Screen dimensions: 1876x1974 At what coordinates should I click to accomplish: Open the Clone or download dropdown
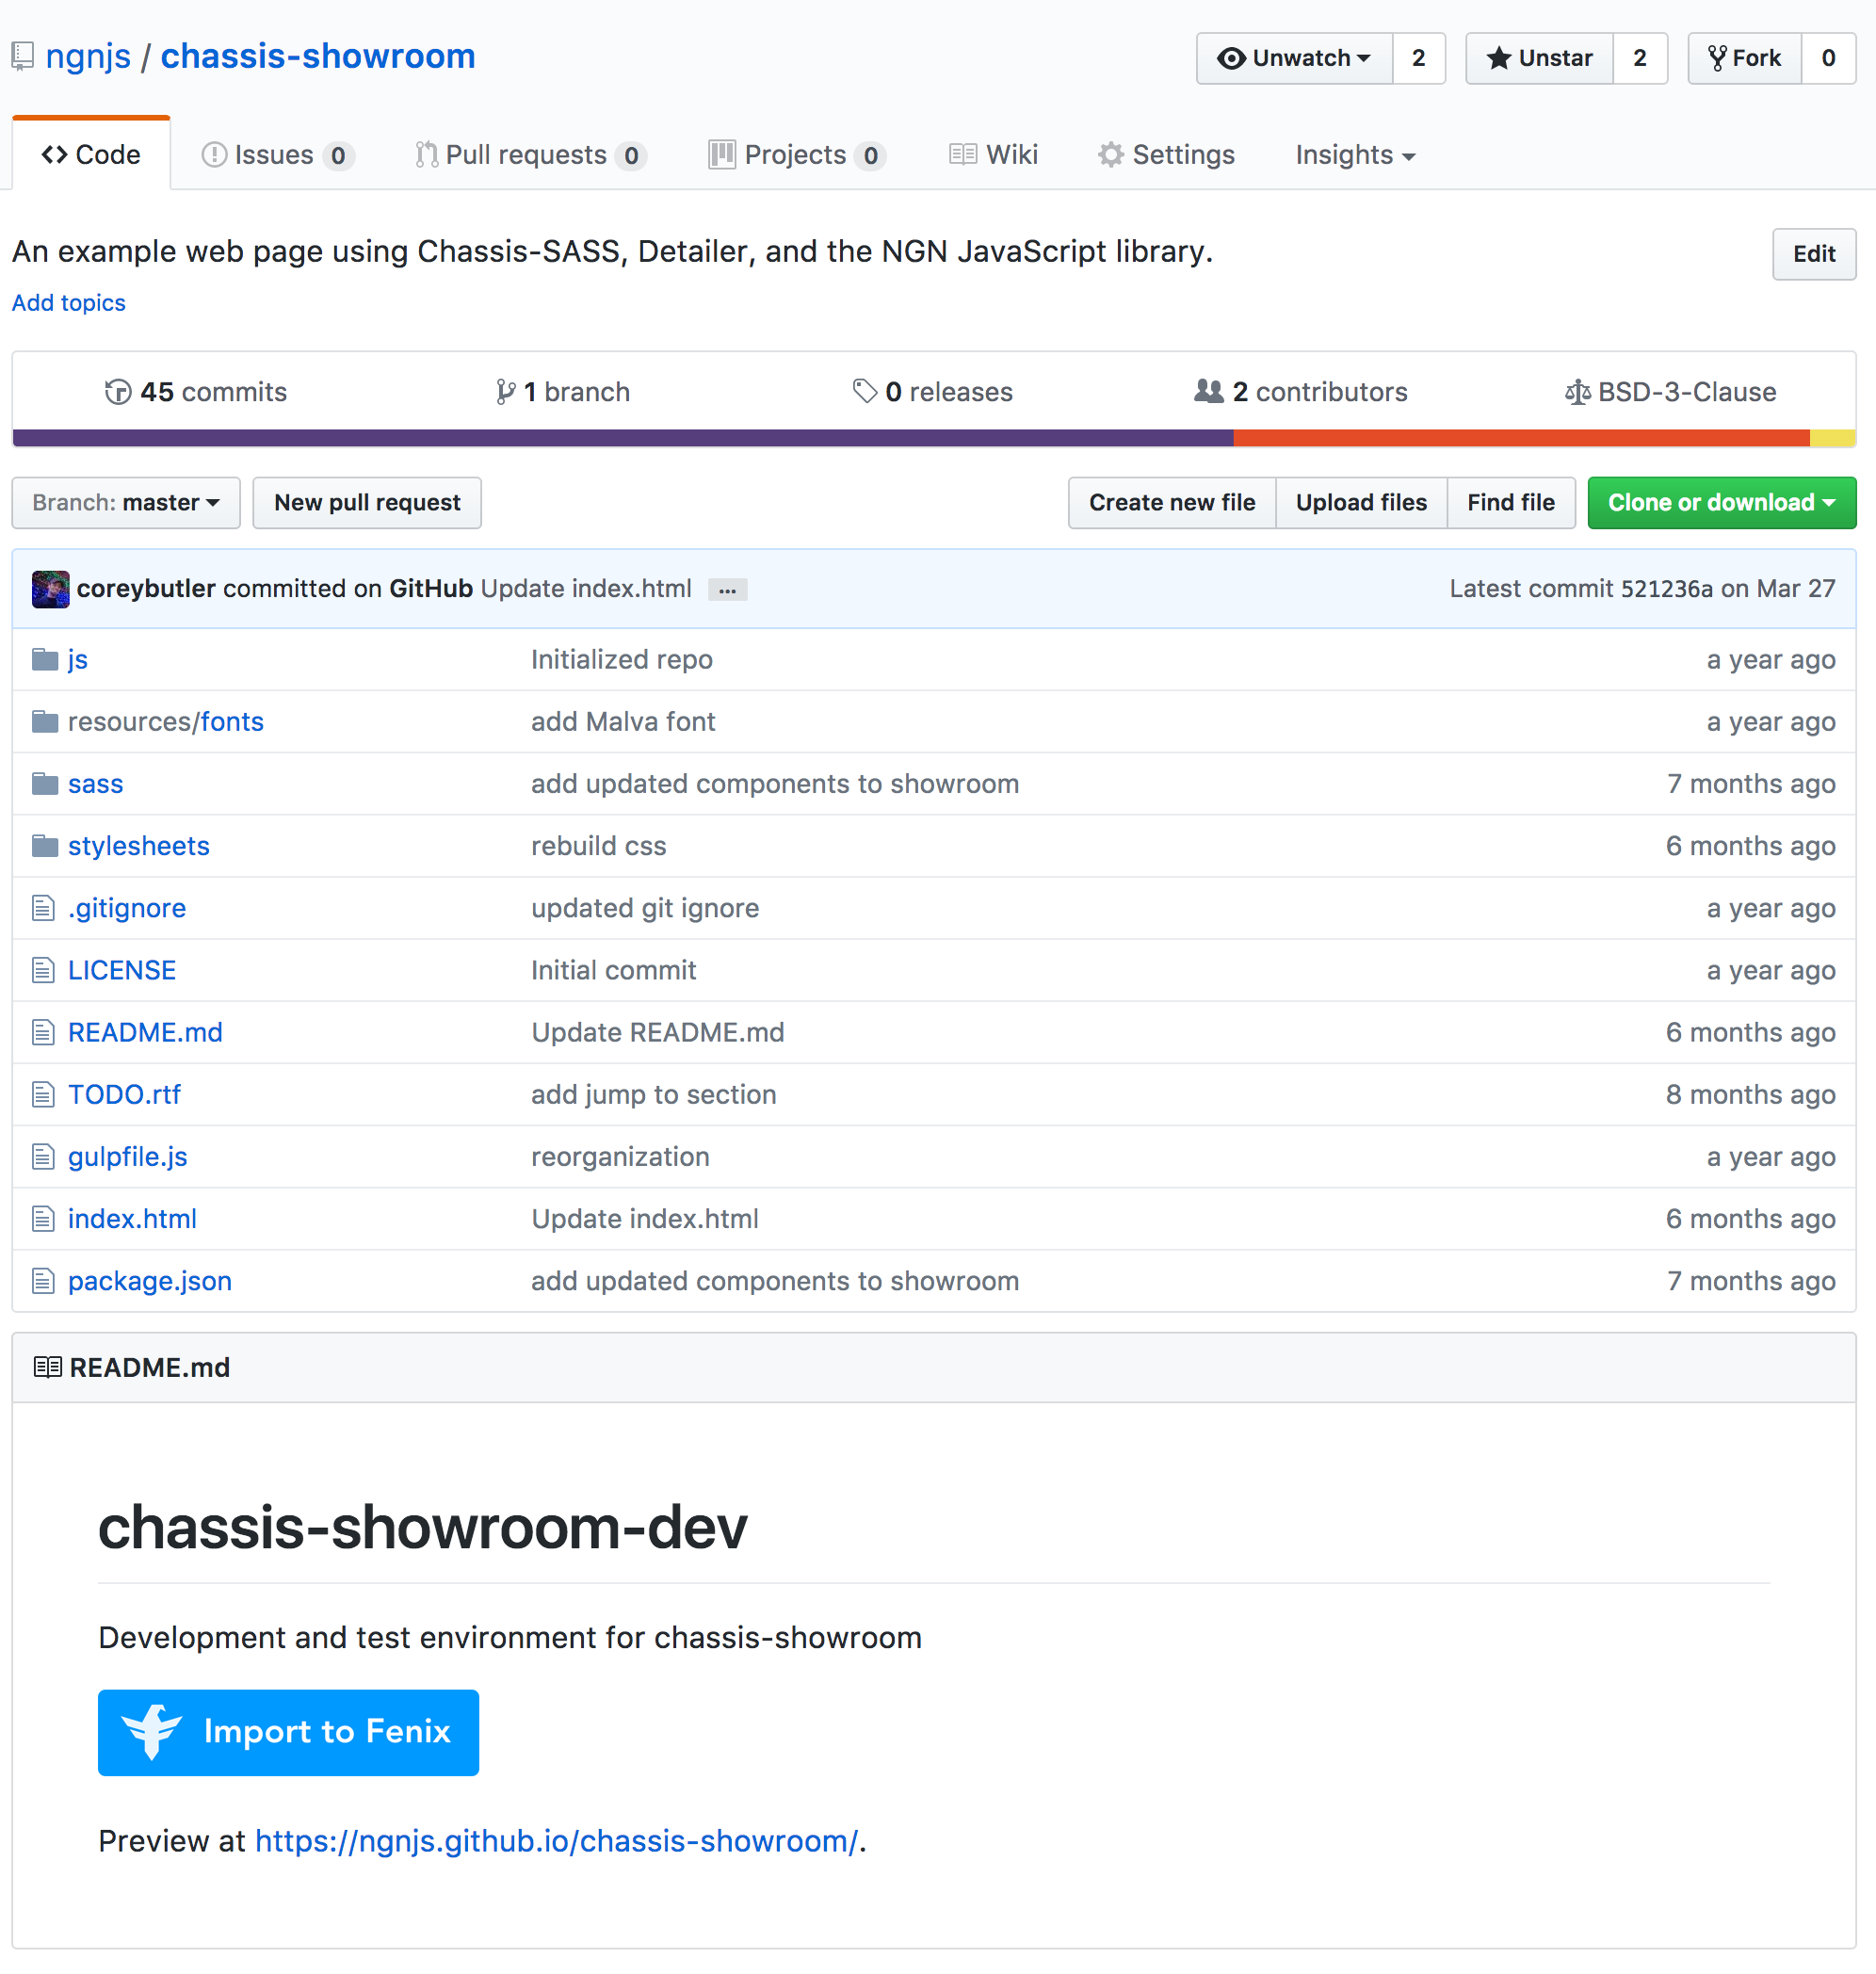(1720, 502)
